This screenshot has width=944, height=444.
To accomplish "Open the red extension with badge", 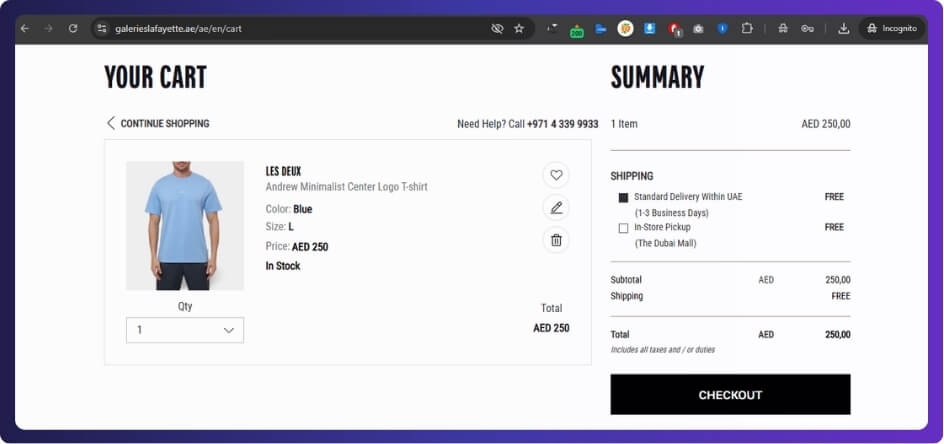I will 674,29.
